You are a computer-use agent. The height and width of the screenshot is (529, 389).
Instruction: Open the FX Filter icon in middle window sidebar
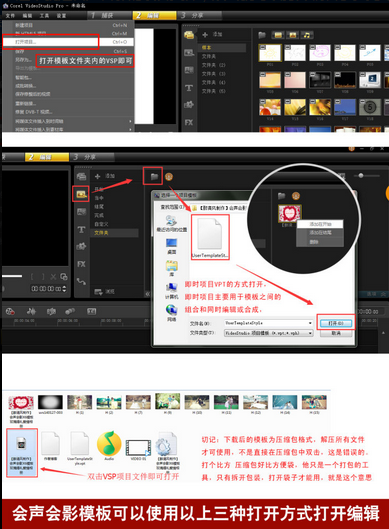click(81, 264)
